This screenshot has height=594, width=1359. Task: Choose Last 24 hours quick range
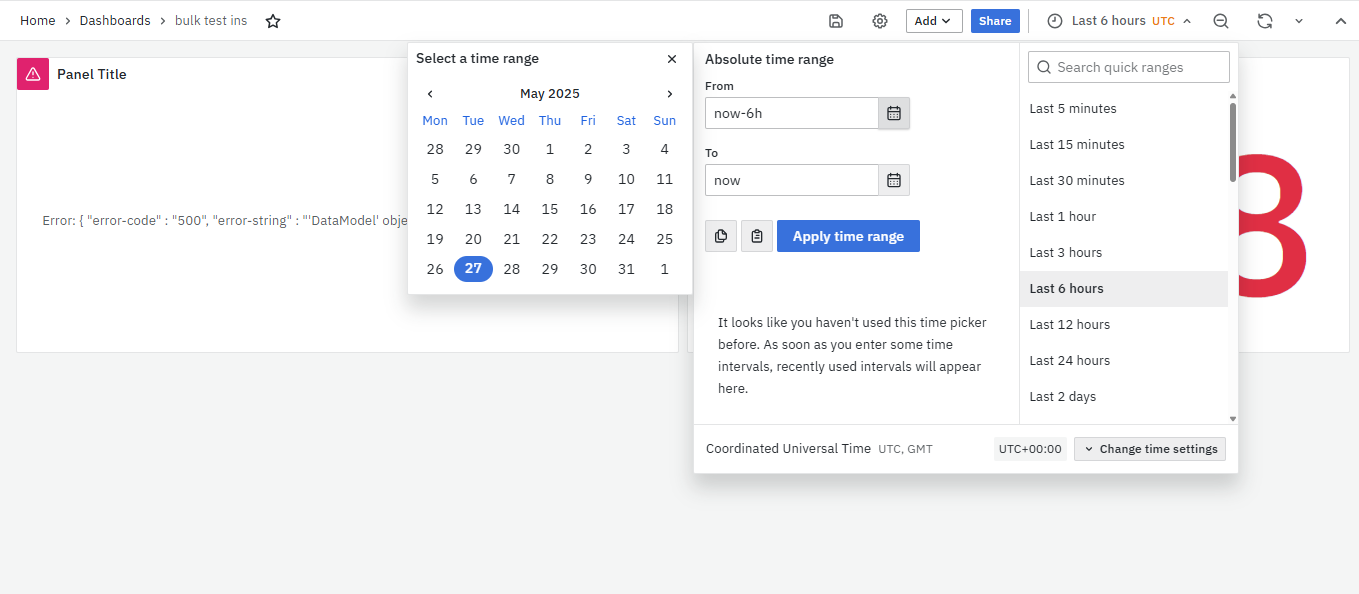[x=1070, y=361]
